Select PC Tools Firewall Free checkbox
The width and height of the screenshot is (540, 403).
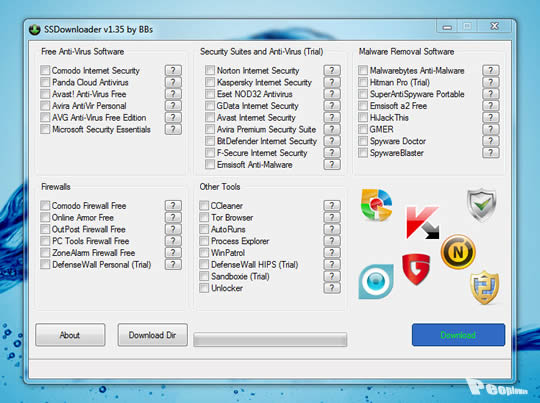pos(45,241)
